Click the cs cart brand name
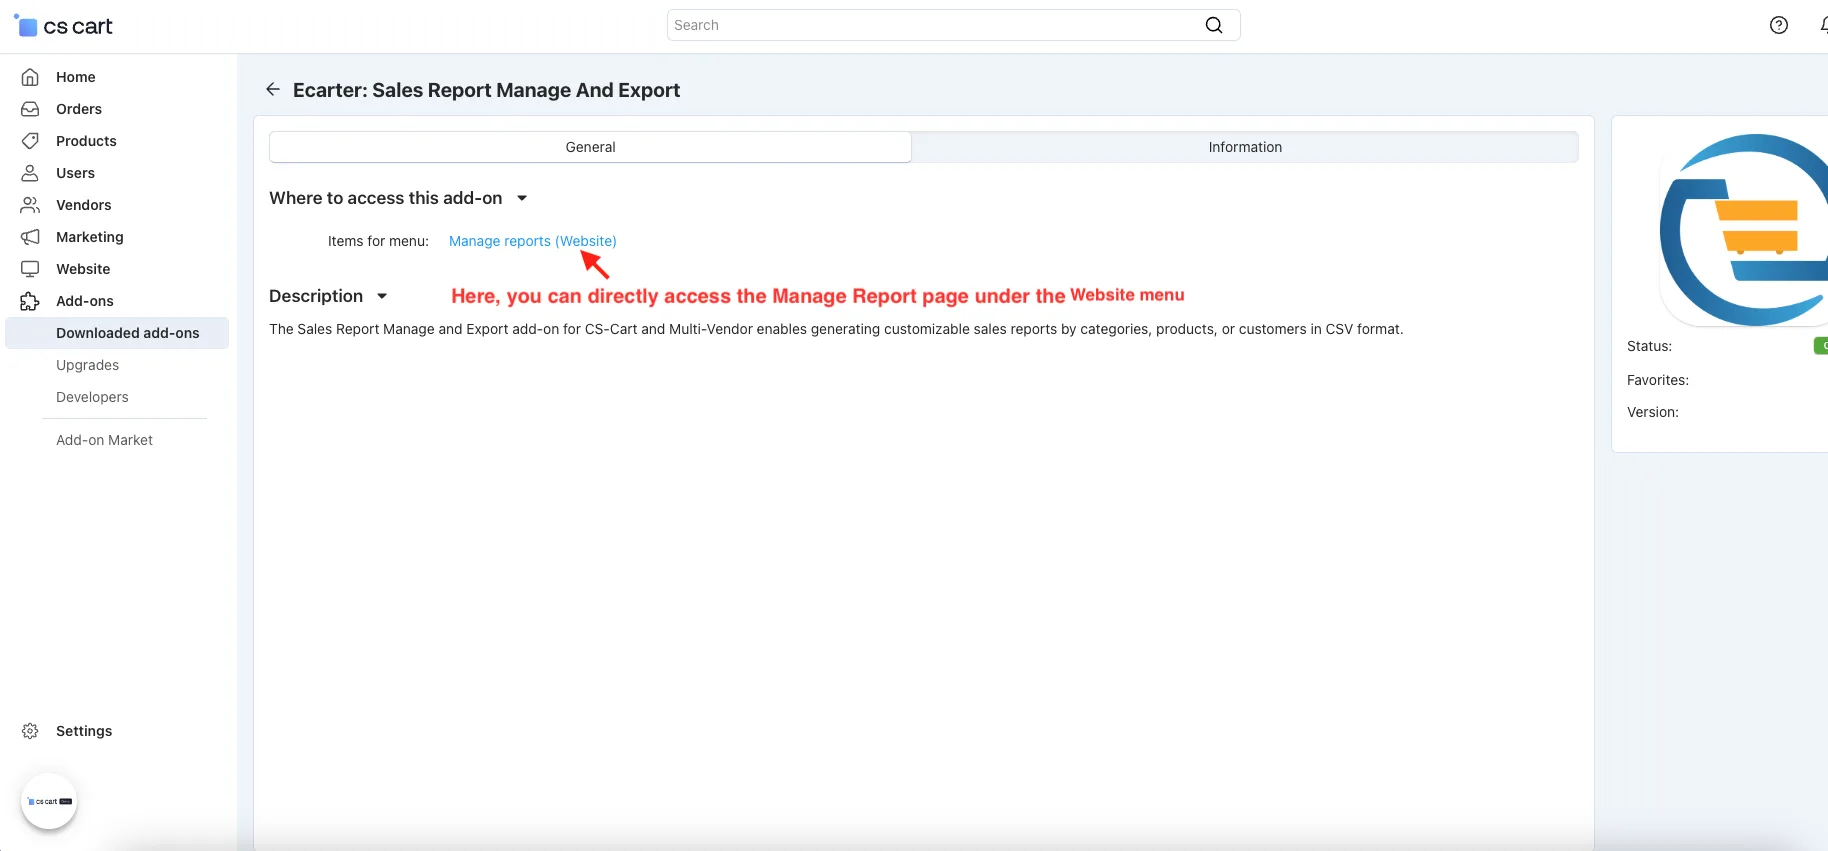This screenshot has height=851, width=1828. (x=78, y=26)
